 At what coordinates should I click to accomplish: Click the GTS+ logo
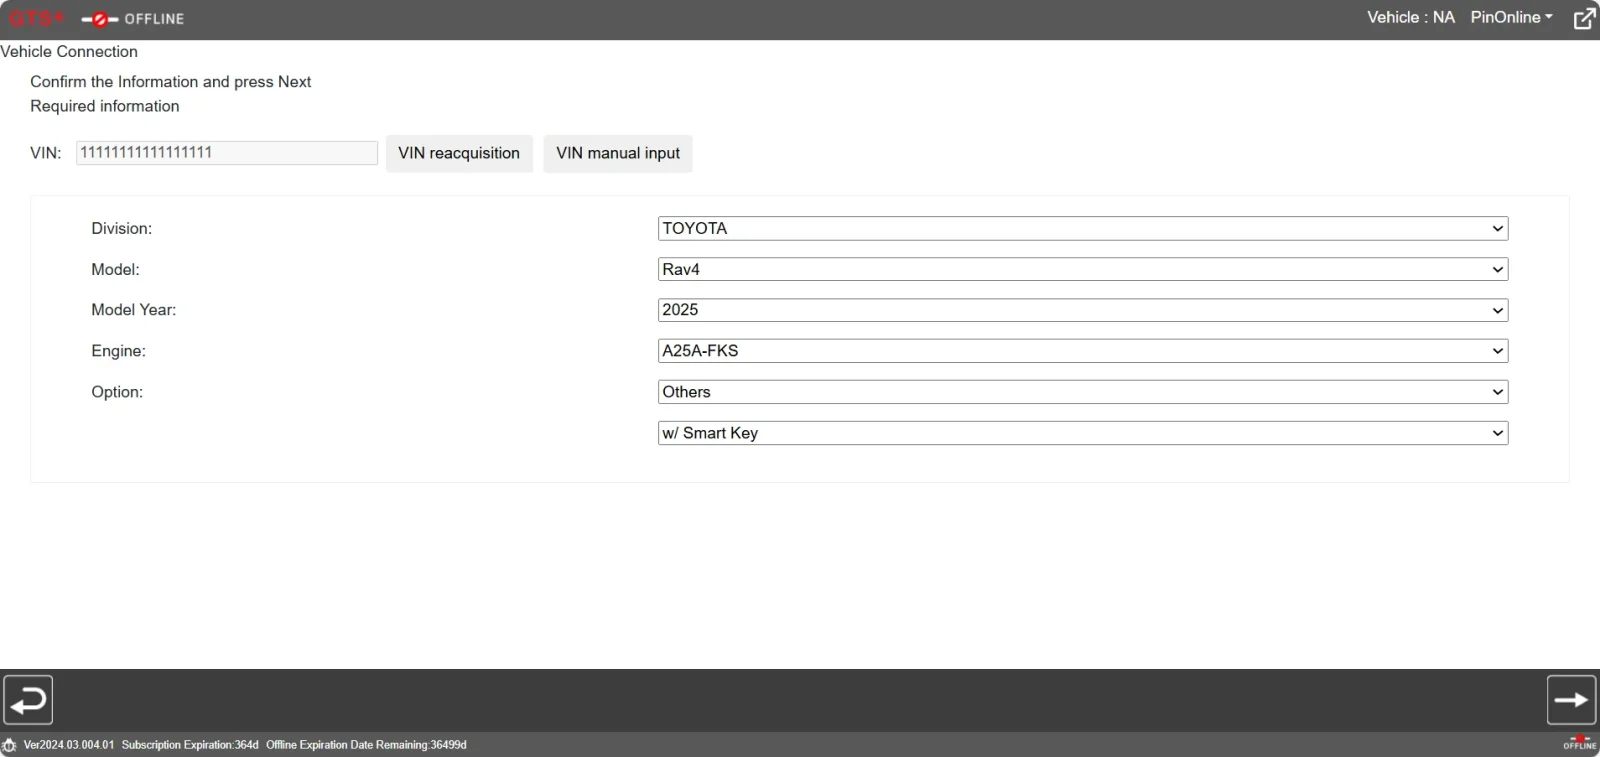point(36,19)
